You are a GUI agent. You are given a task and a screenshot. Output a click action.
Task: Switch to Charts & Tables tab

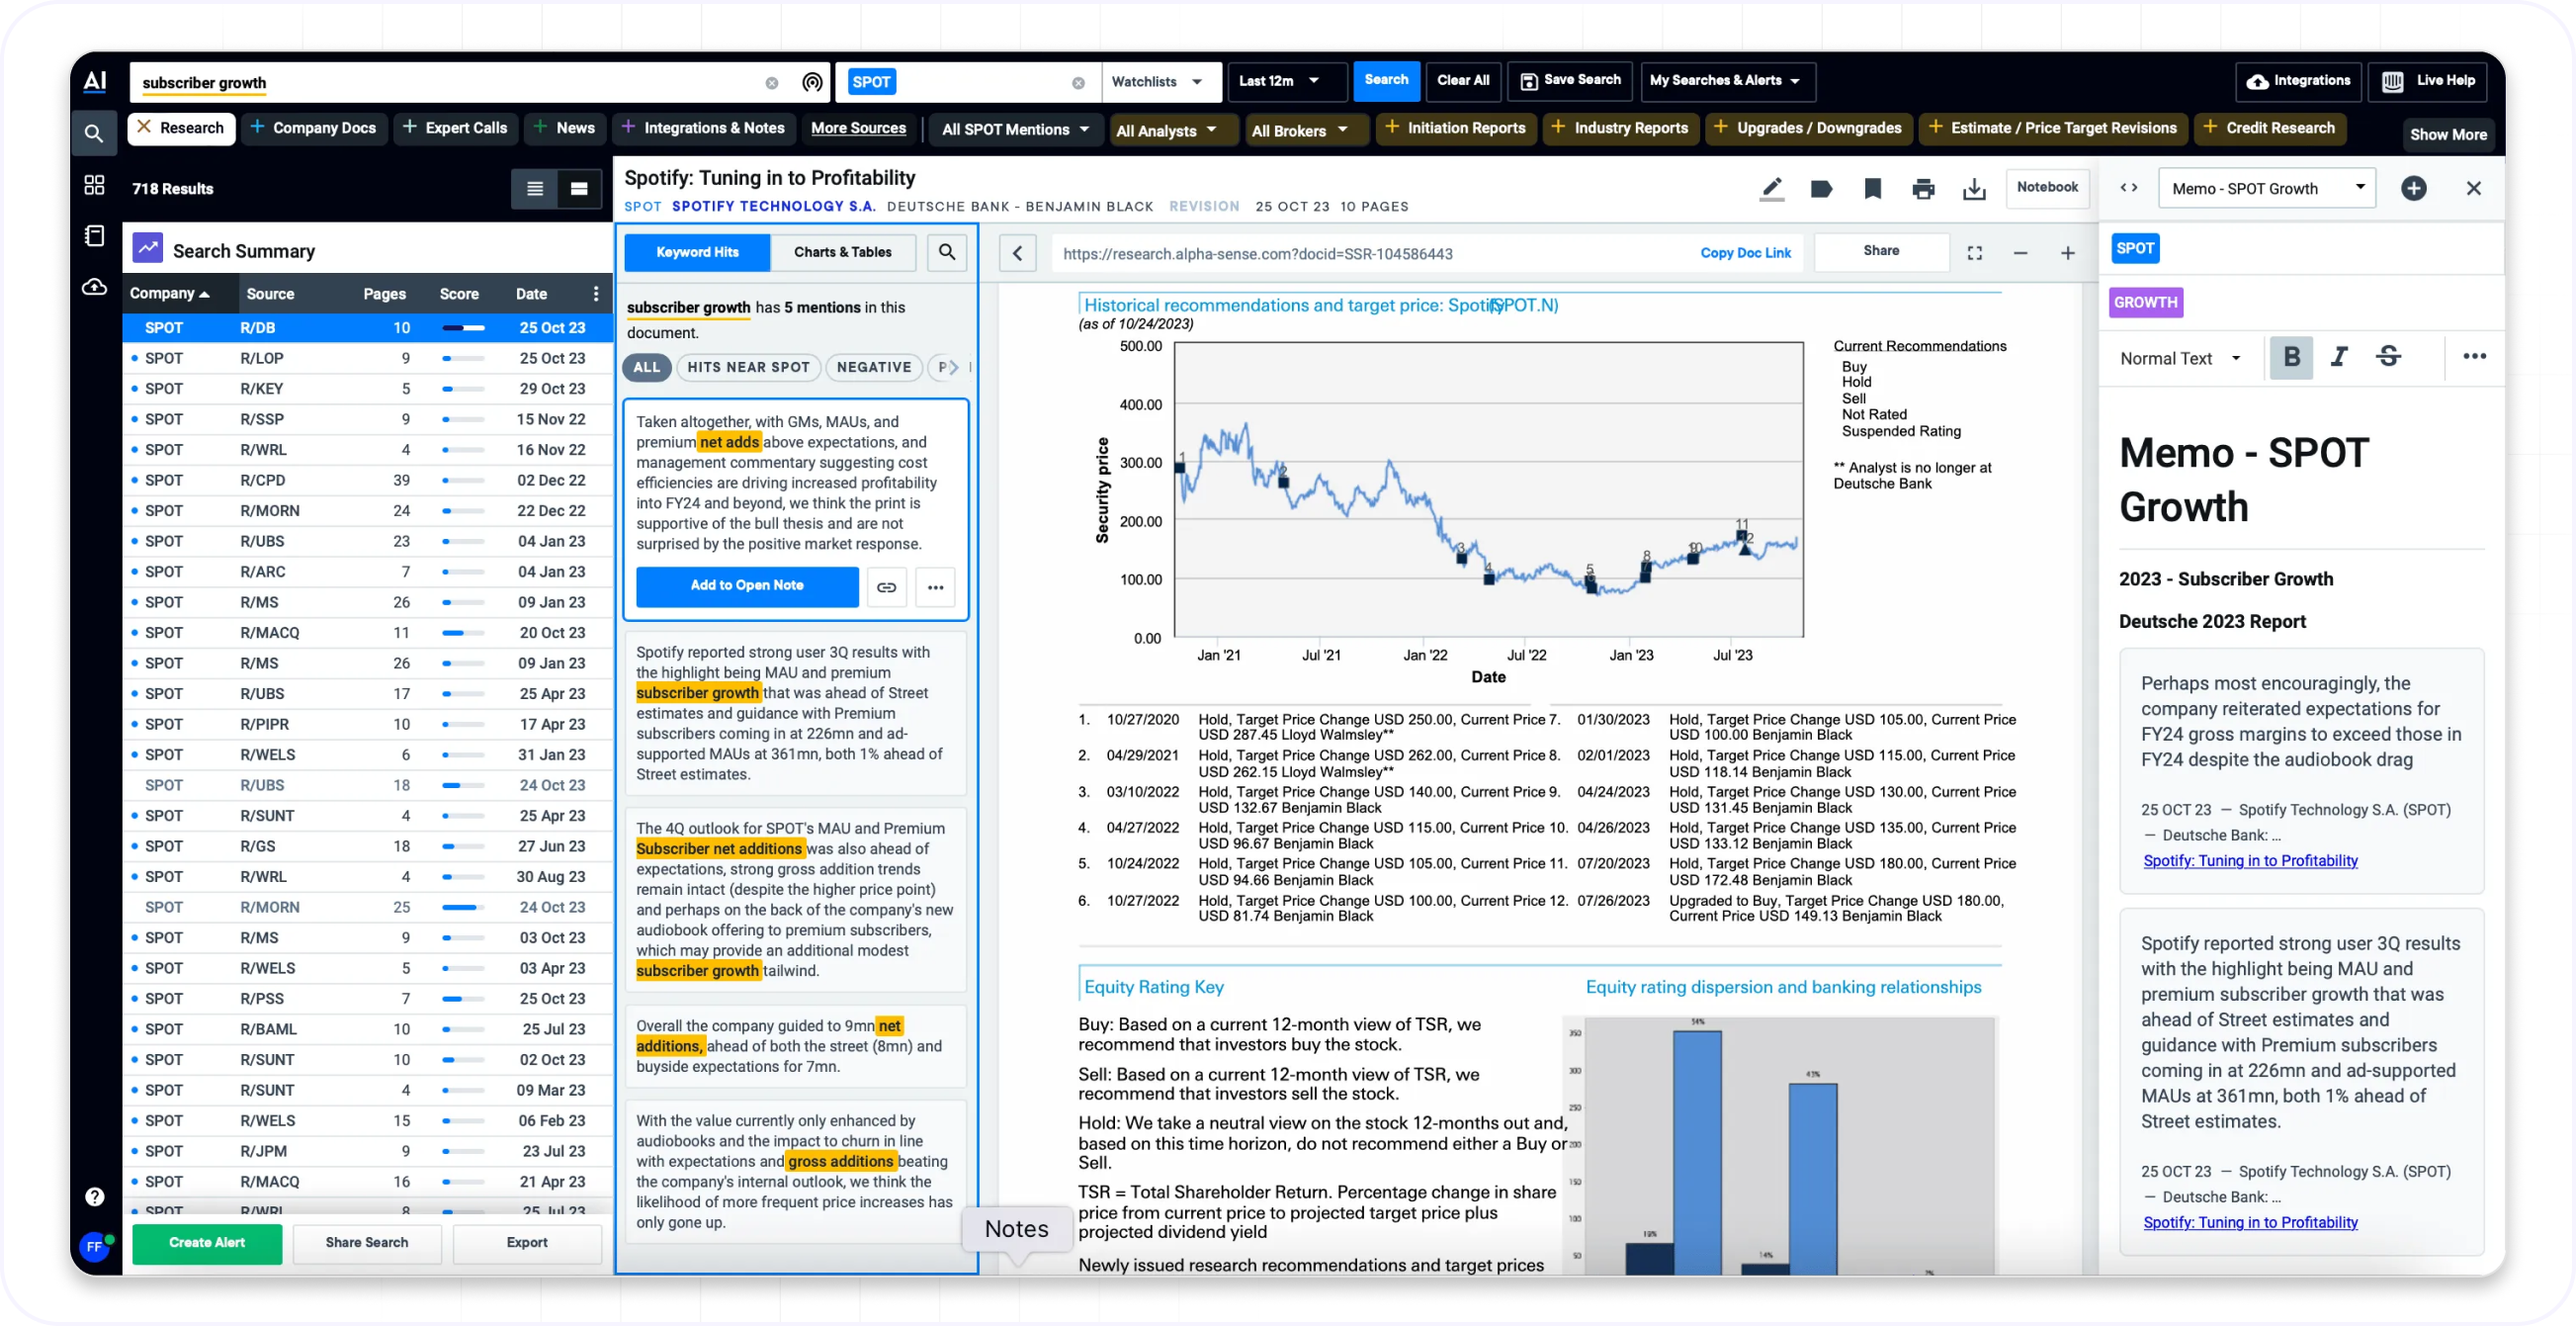842,252
